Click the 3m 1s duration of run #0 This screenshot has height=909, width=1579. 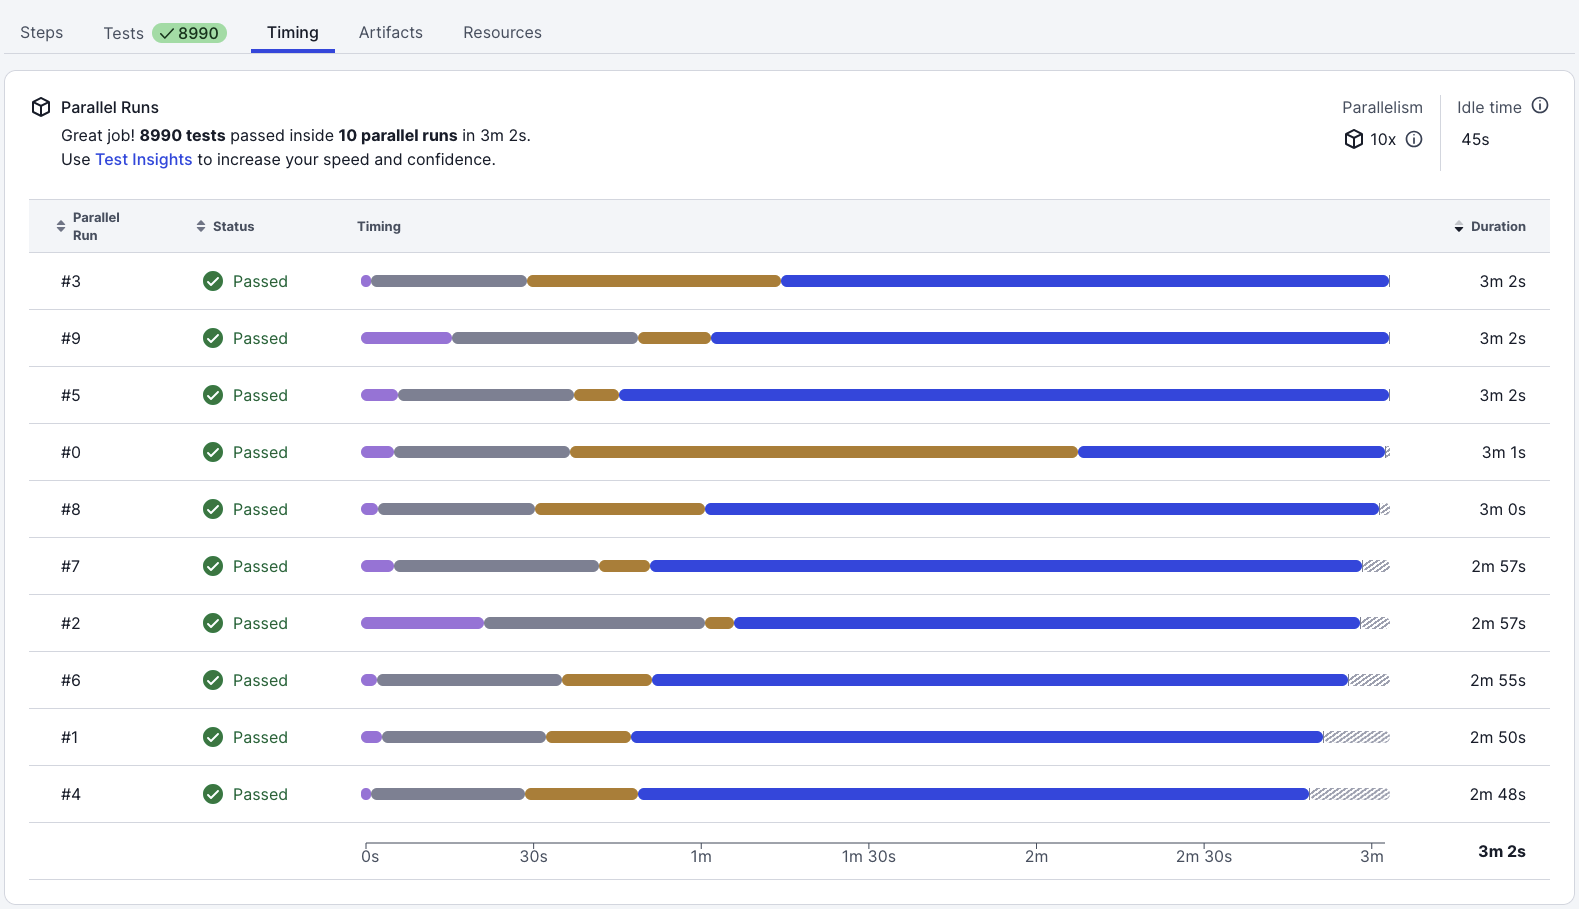coord(1504,452)
